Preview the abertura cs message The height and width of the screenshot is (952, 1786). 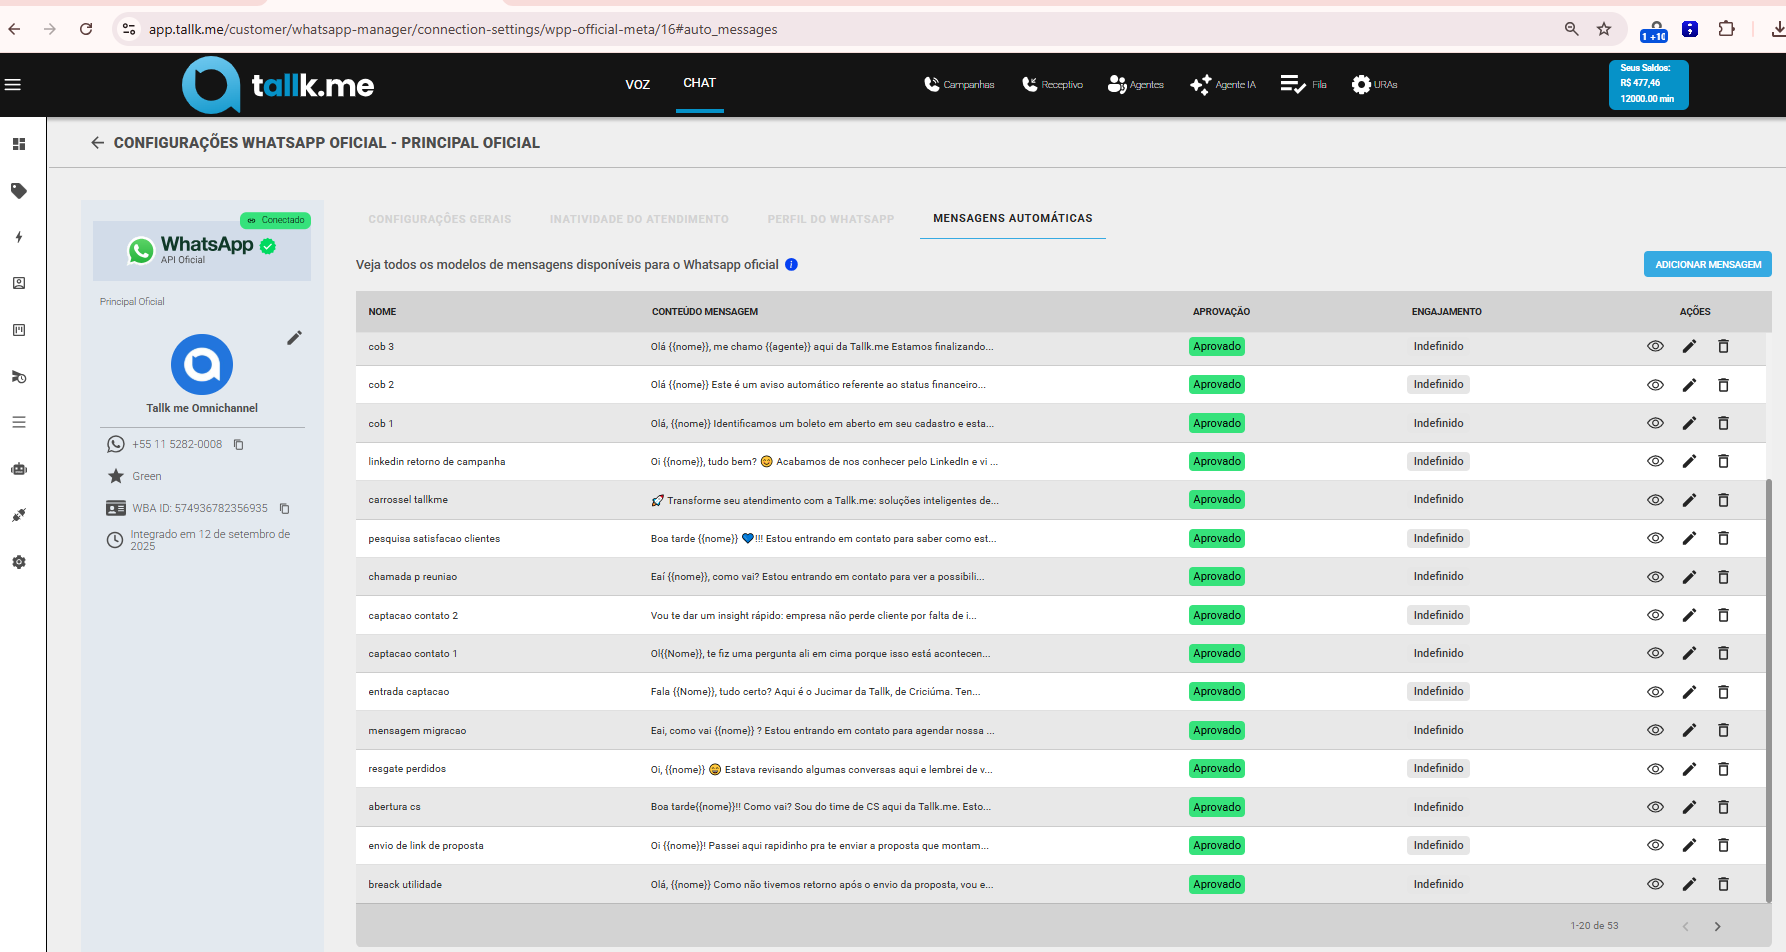click(1655, 807)
